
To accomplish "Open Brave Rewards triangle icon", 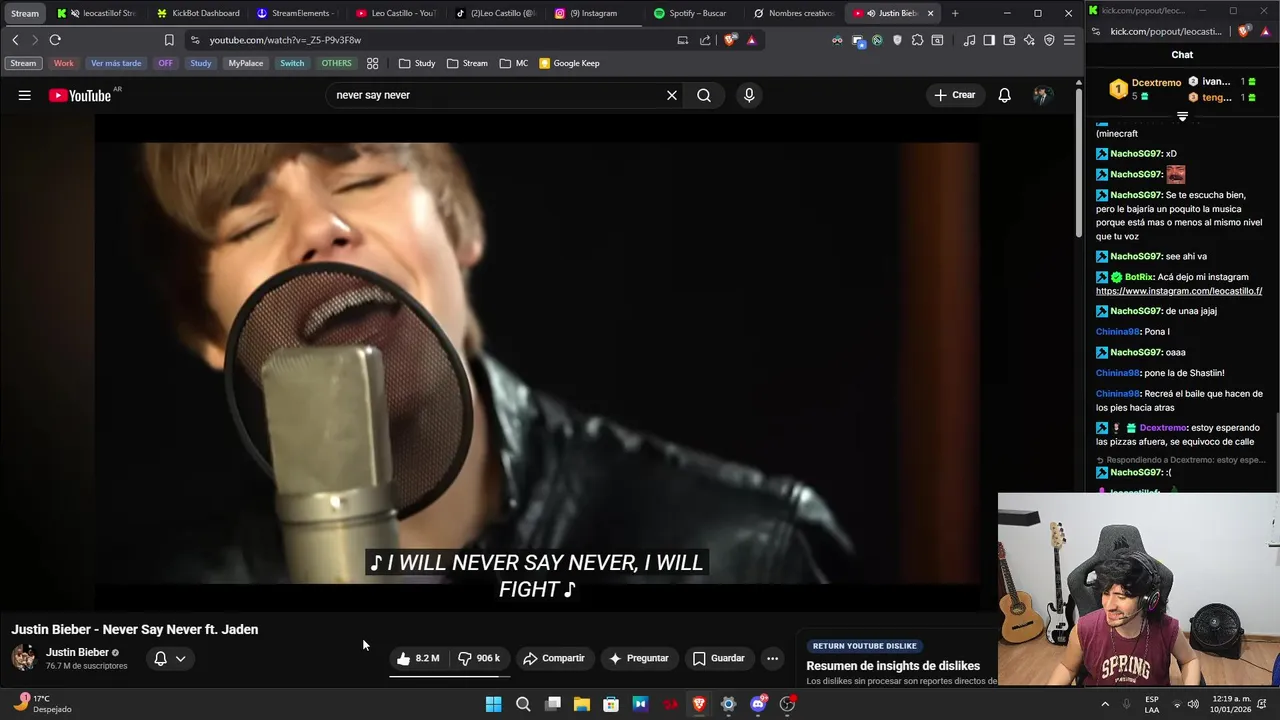I will pyautogui.click(x=751, y=40).
